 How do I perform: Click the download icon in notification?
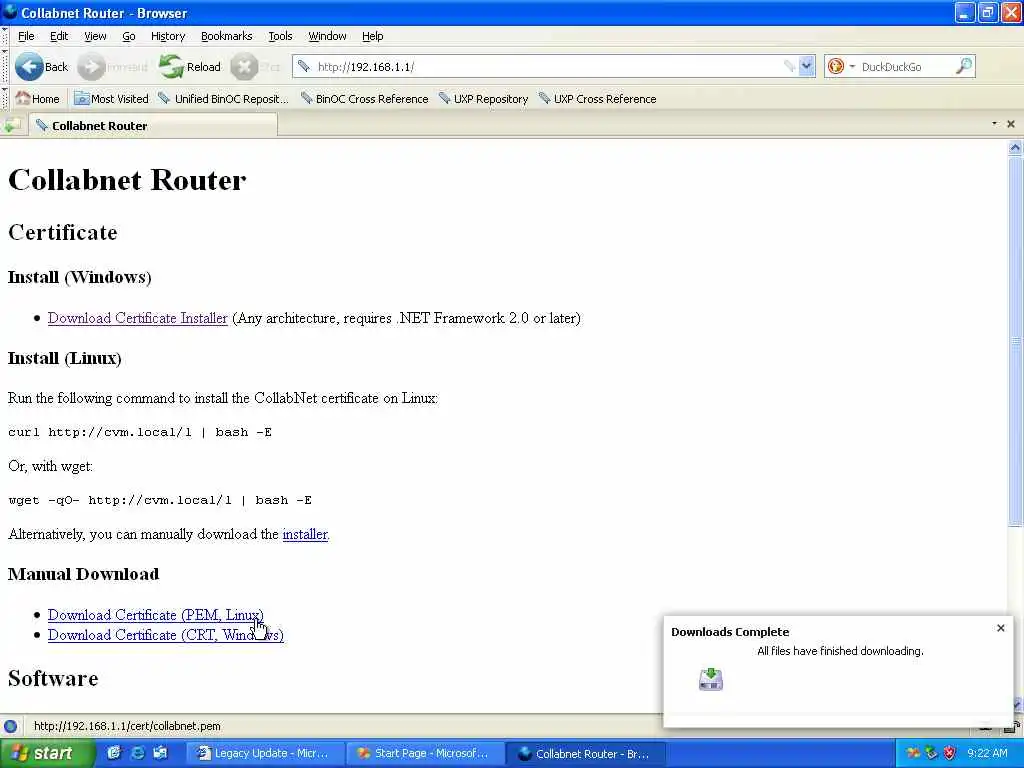[x=711, y=679]
